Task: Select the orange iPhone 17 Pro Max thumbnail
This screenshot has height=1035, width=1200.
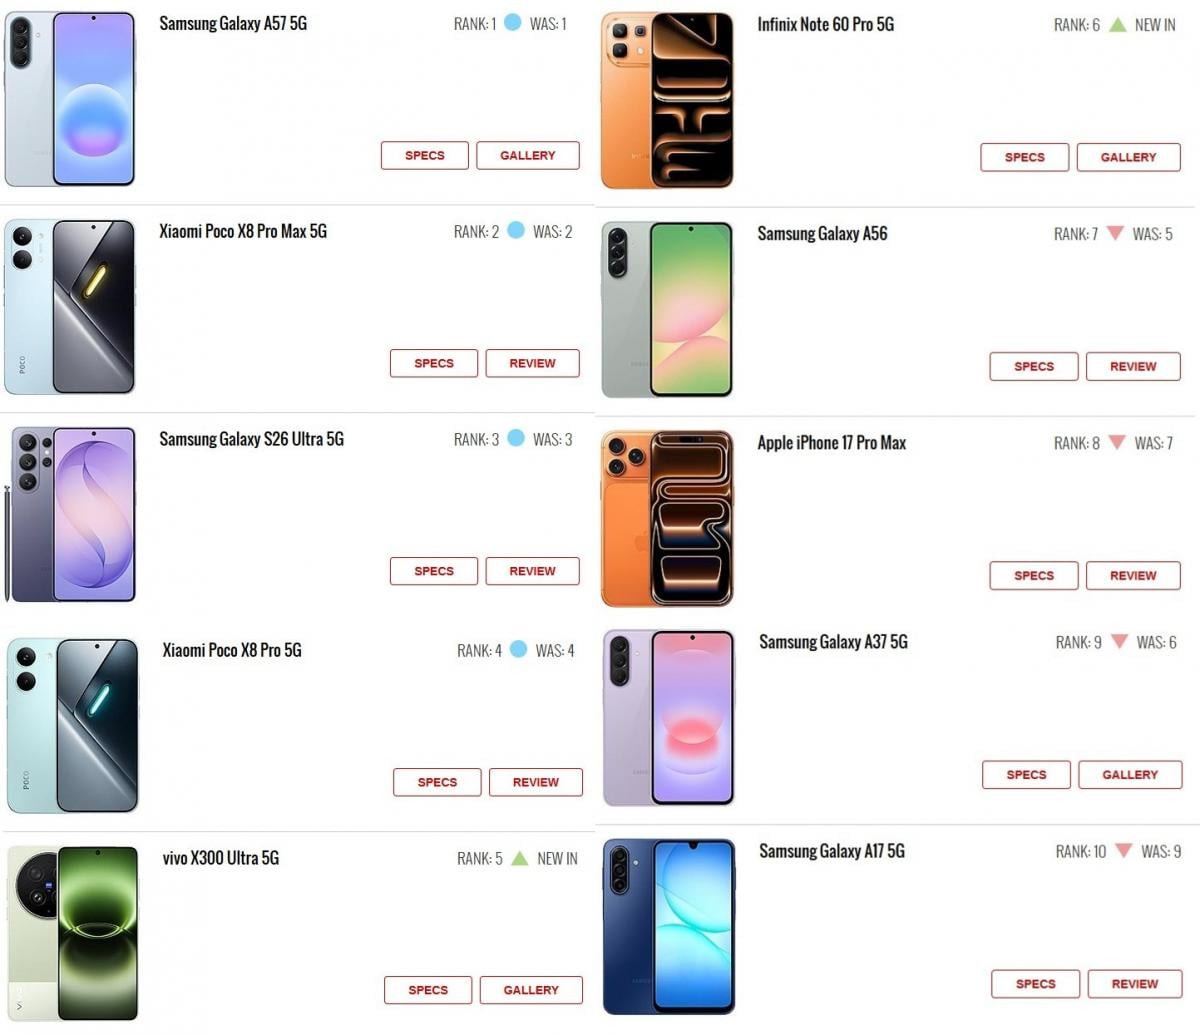Action: 667,519
